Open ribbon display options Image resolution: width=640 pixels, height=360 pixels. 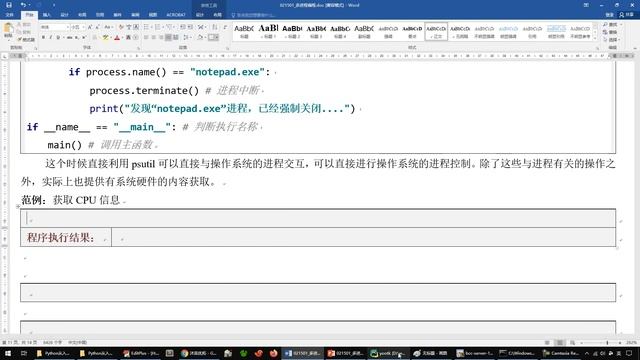coord(586,5)
